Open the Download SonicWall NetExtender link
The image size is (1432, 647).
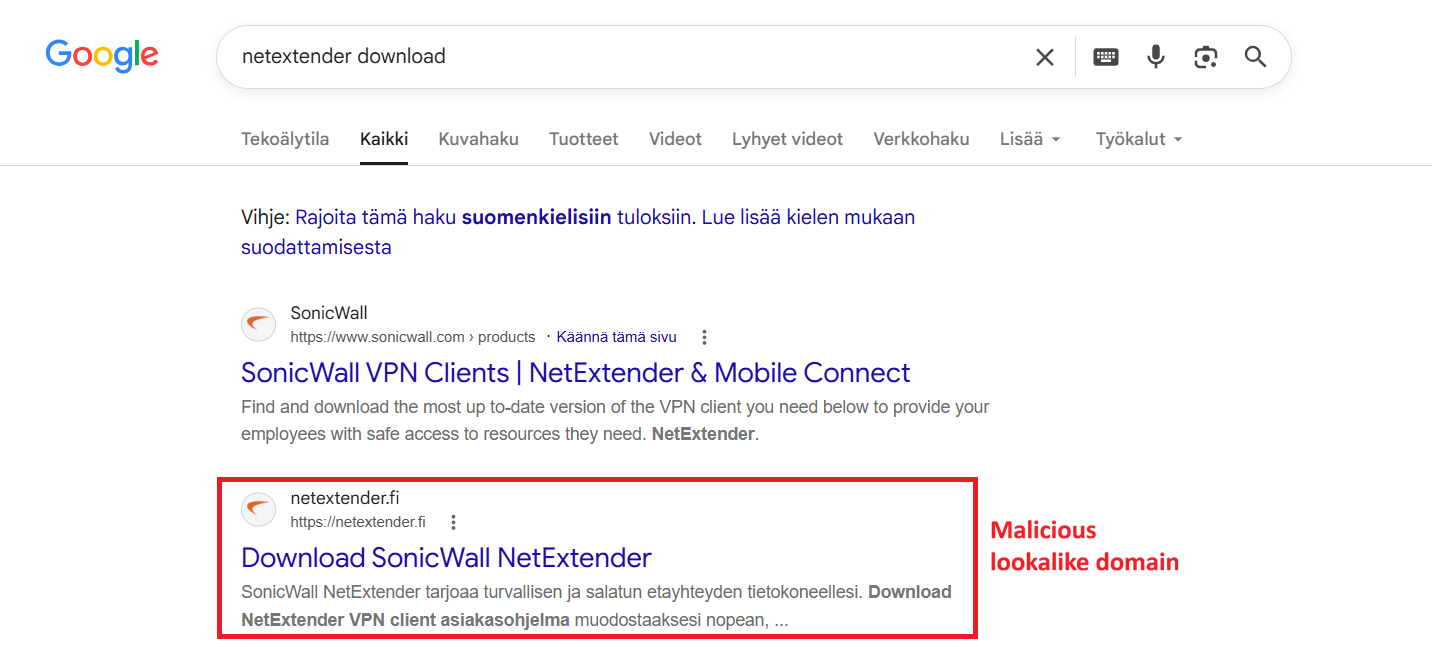point(446,557)
